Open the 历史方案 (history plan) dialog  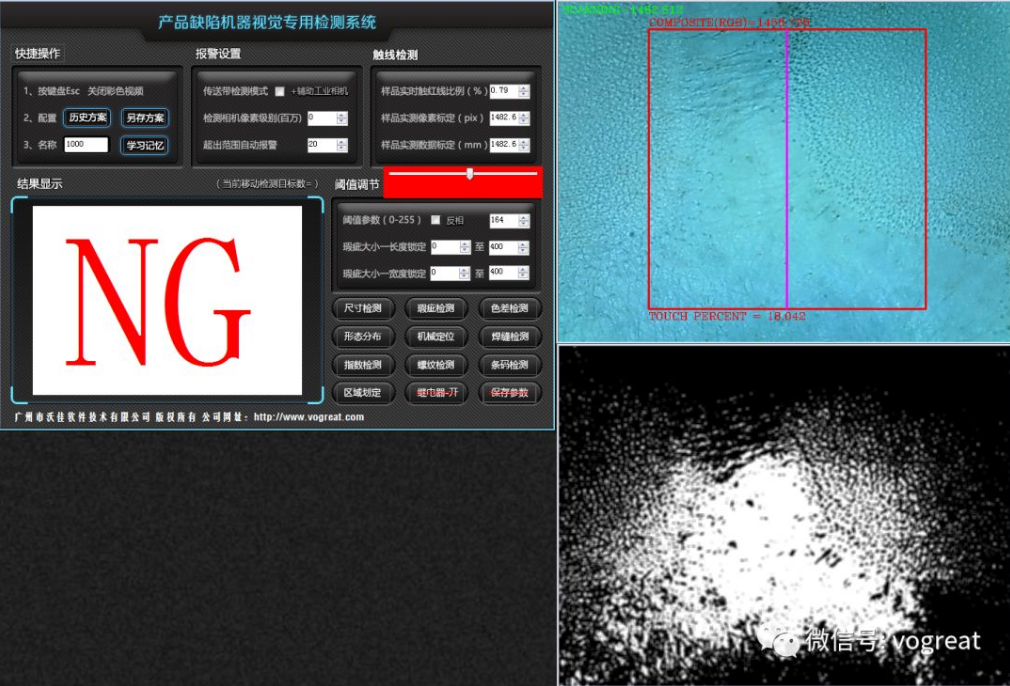tap(87, 117)
